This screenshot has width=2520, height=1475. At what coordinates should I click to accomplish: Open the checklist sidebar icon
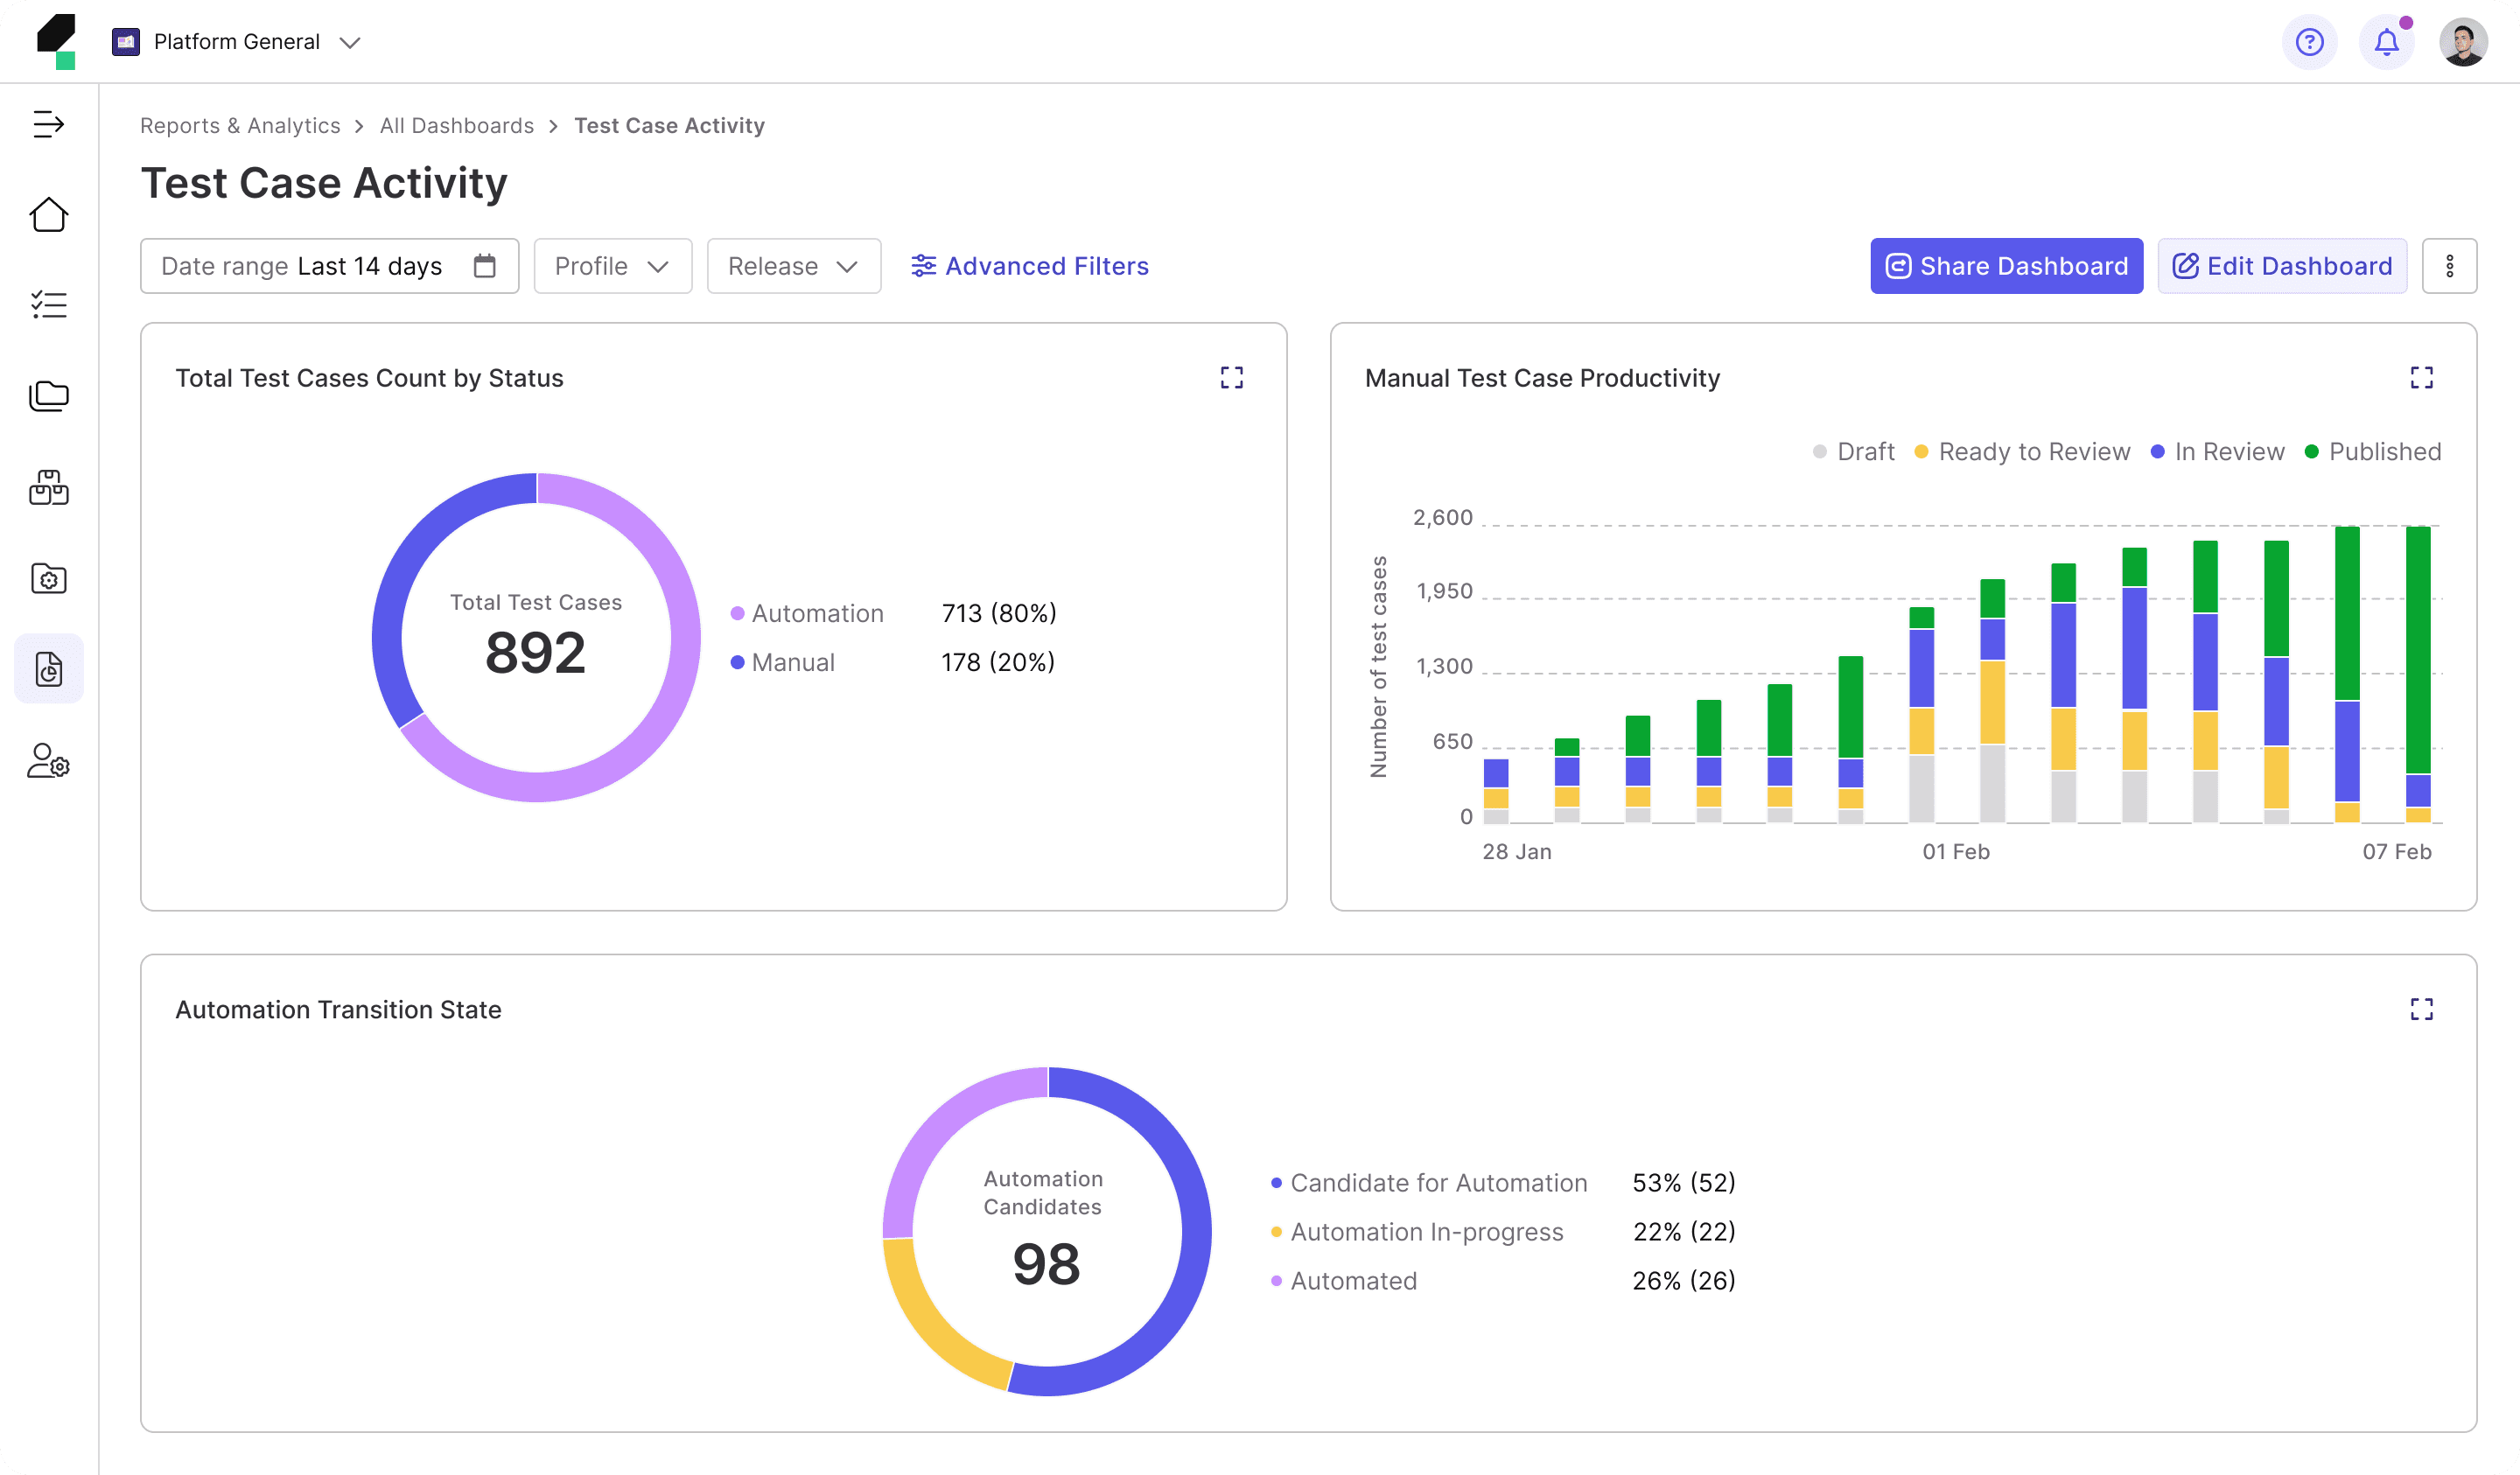[48, 305]
